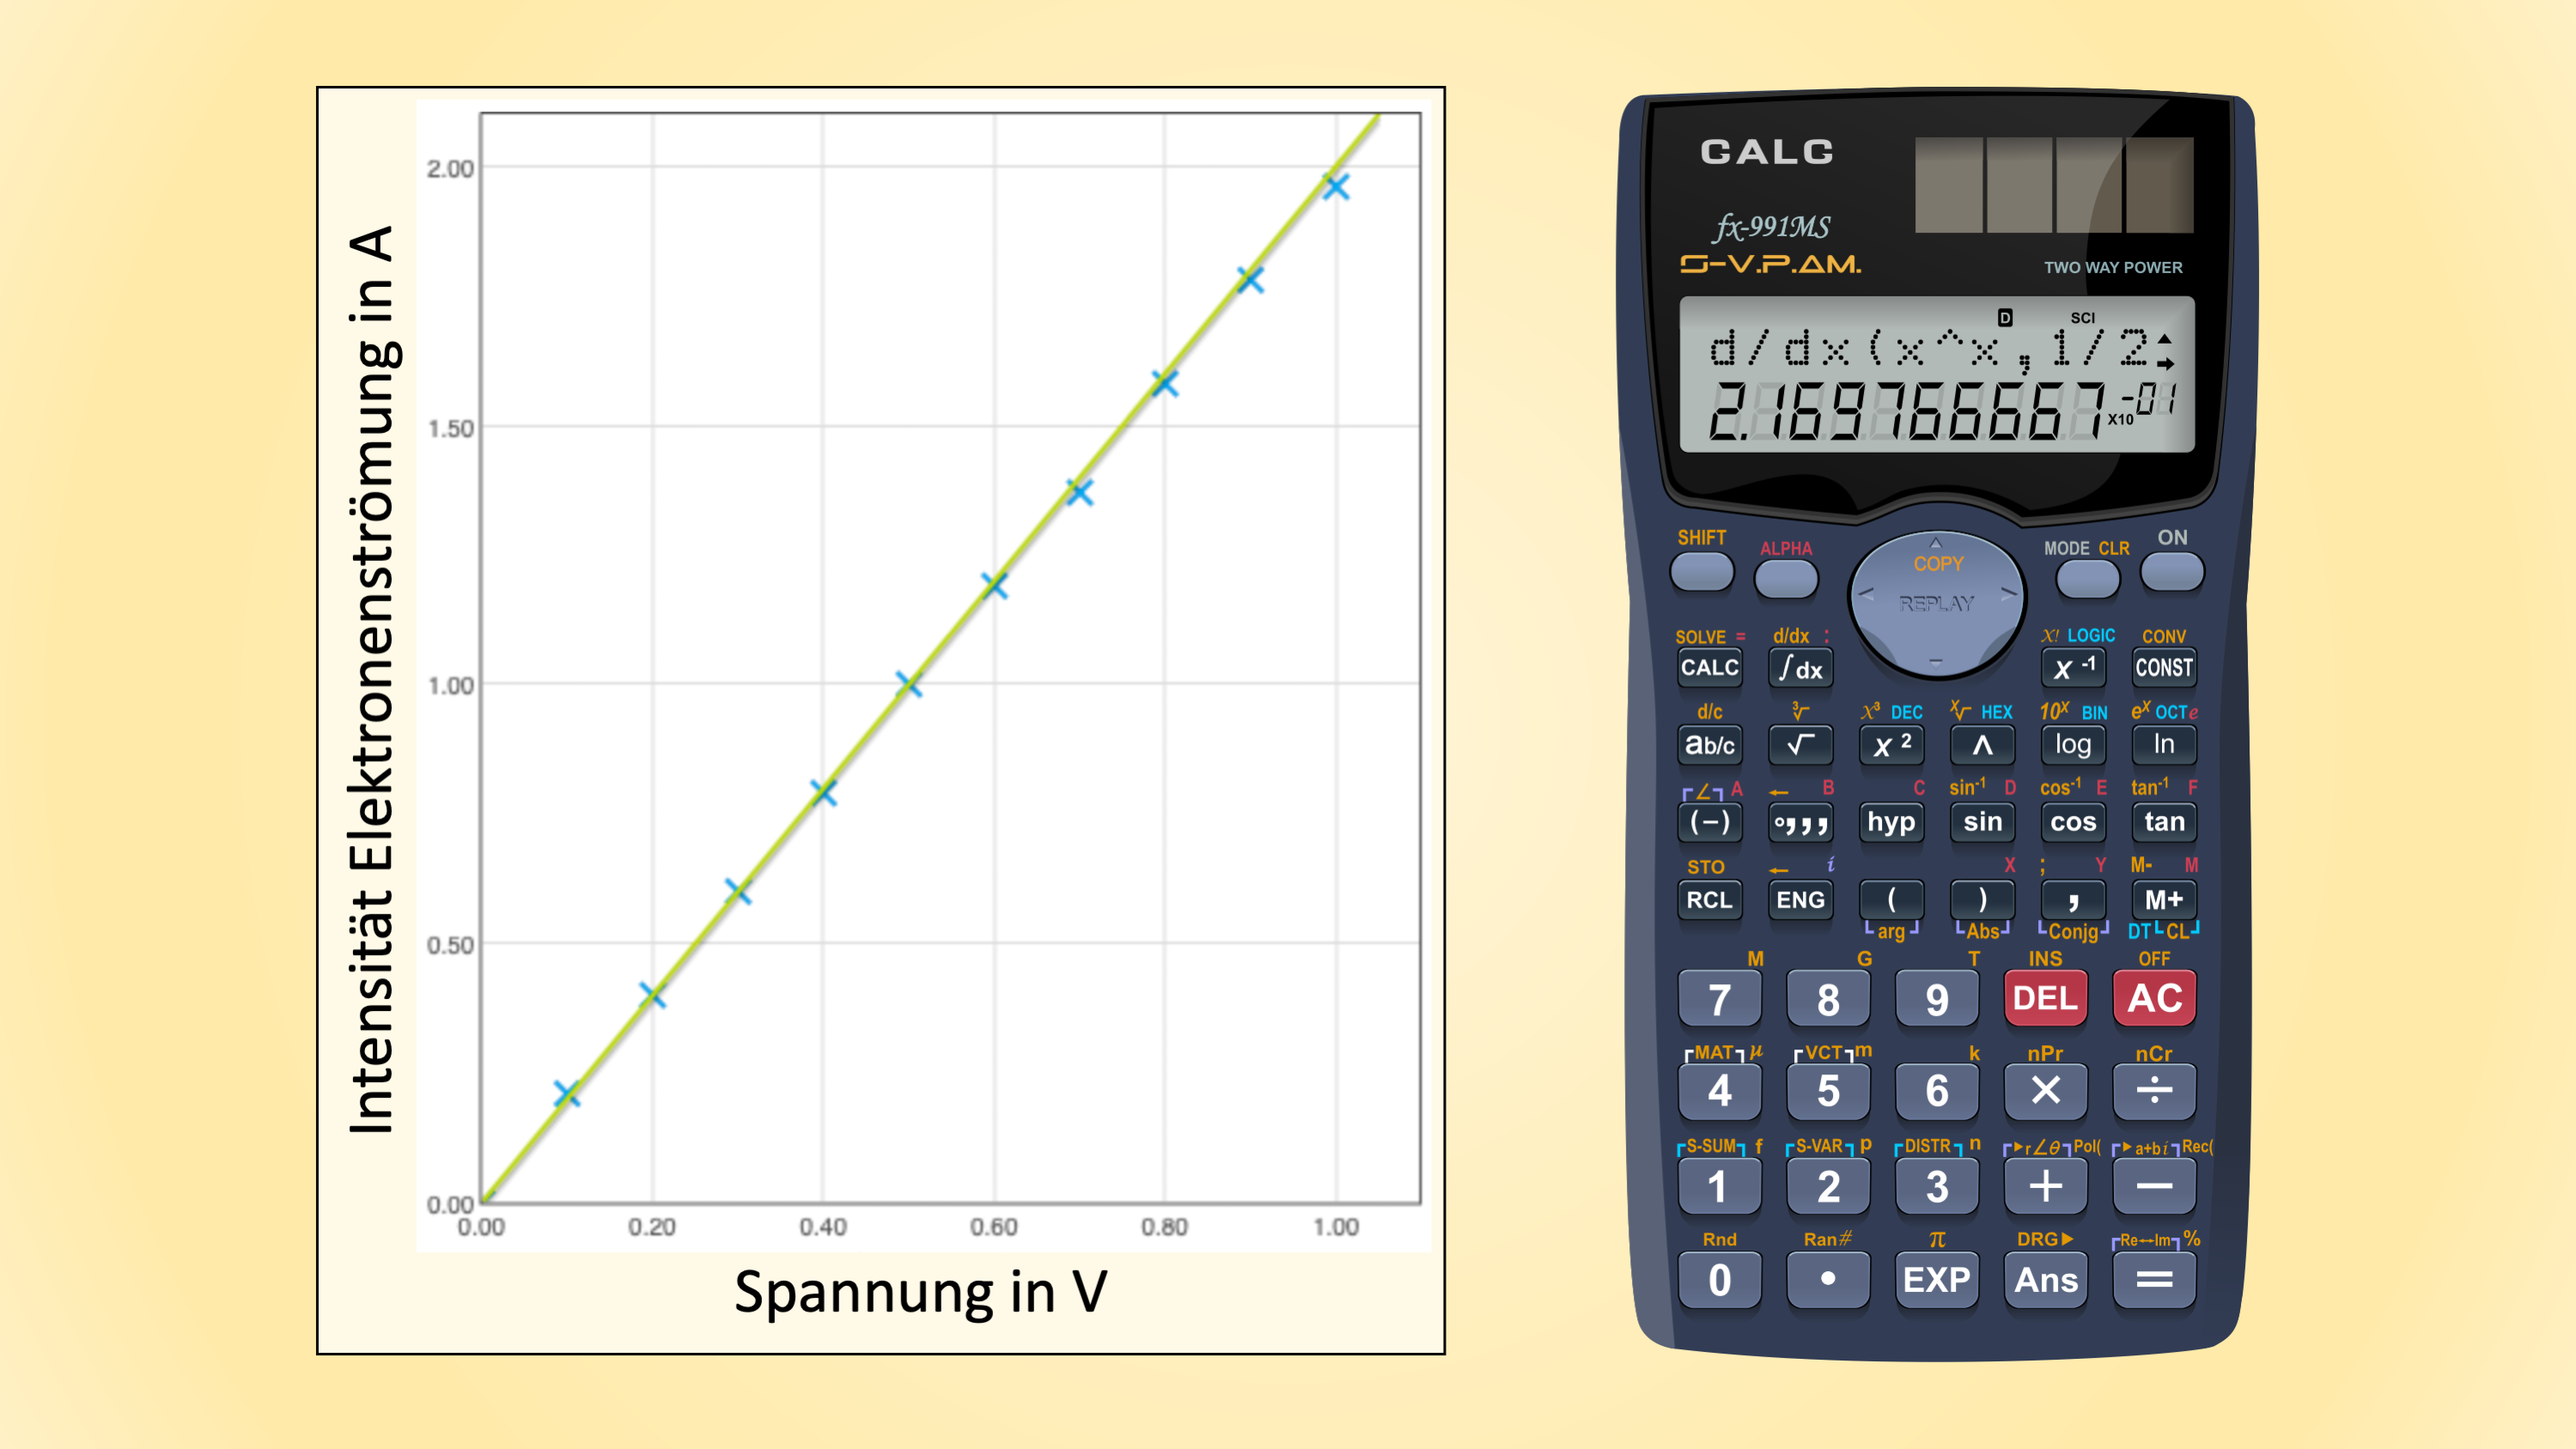
Task: Click the digit 7 key
Action: pyautogui.click(x=1719, y=998)
